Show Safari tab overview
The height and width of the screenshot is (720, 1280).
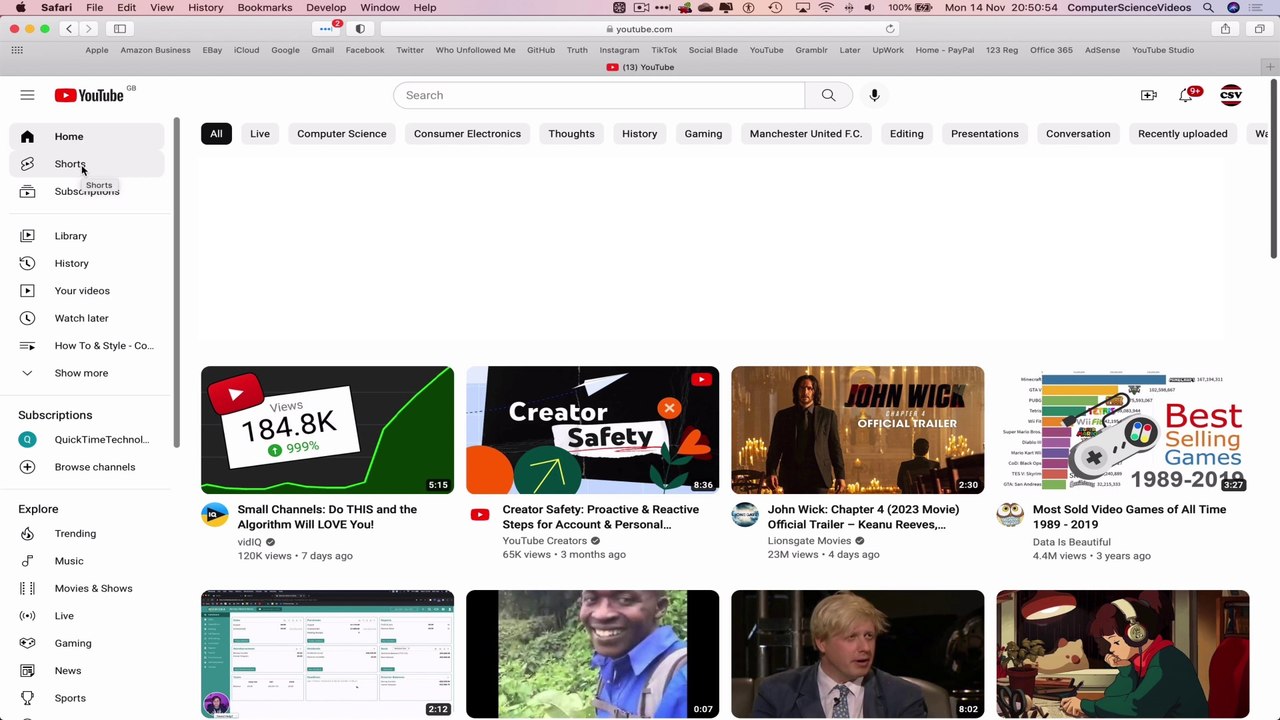click(1259, 29)
